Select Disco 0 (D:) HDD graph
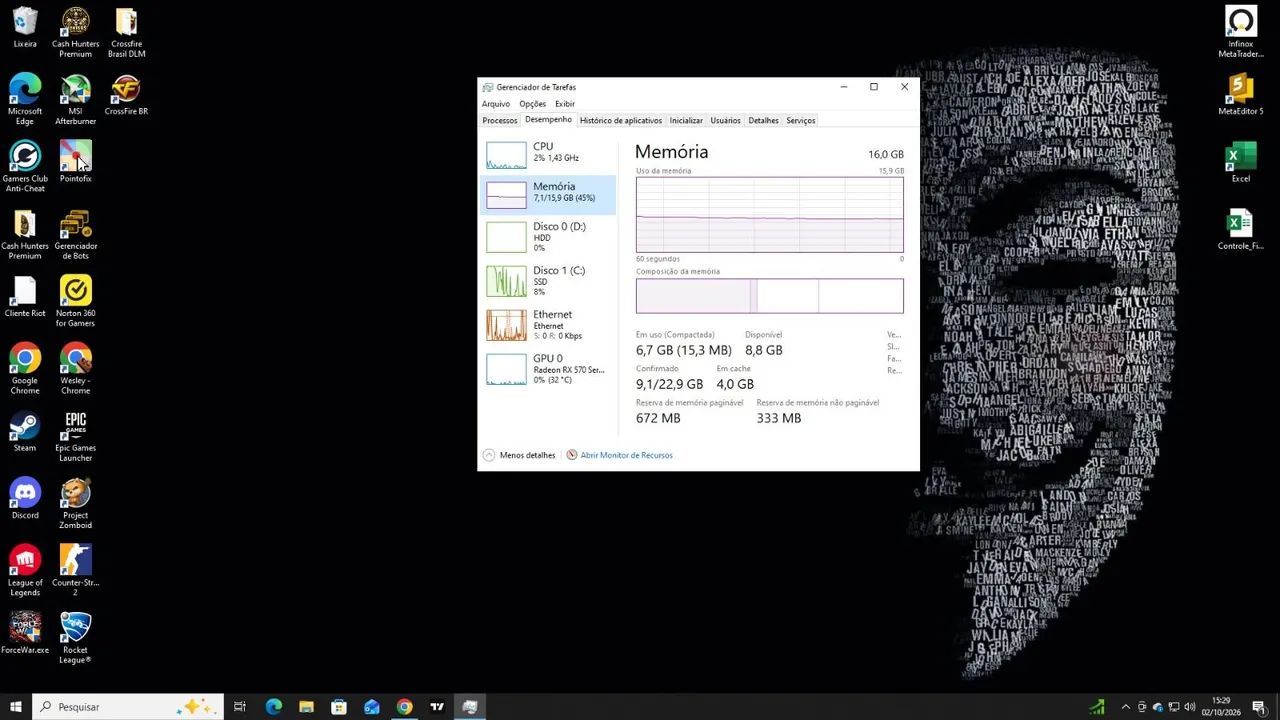 click(x=547, y=237)
